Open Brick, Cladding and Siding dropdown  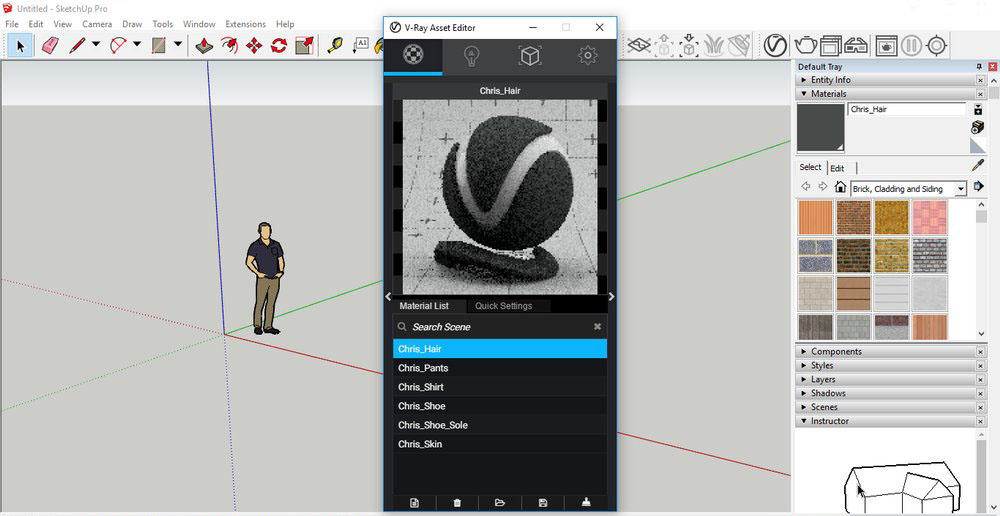pyautogui.click(x=960, y=189)
